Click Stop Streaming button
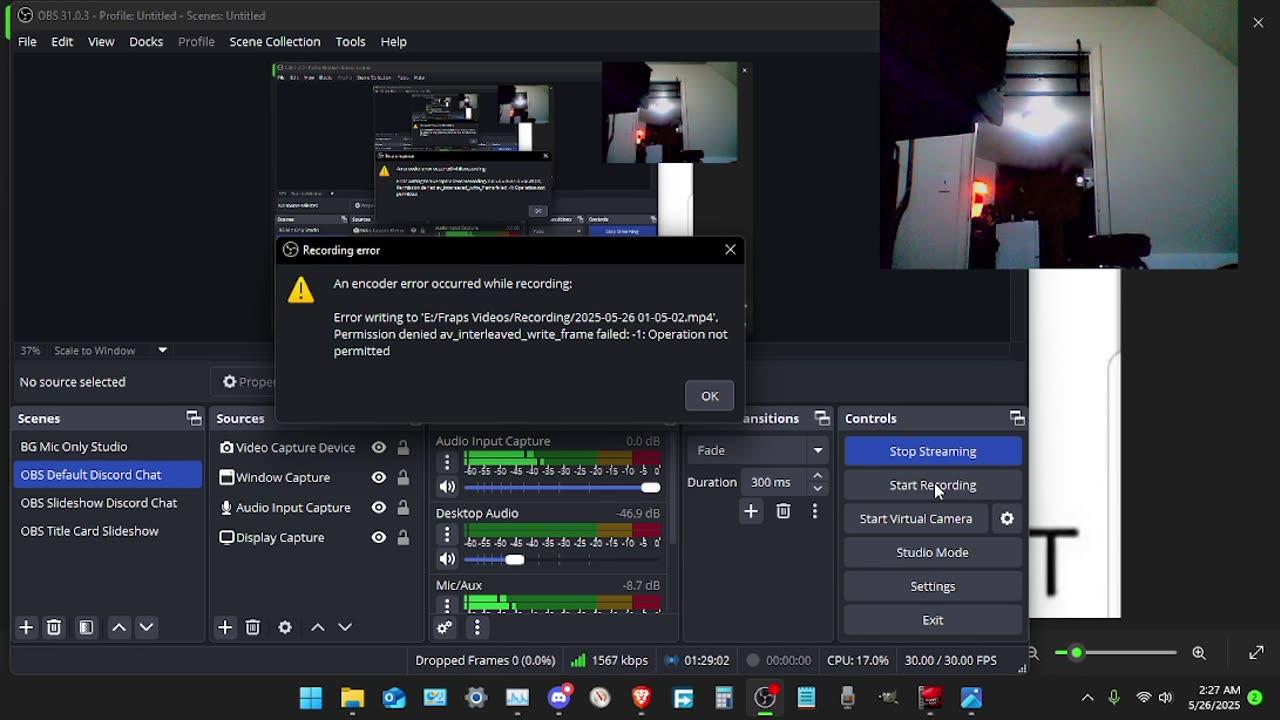 click(933, 451)
